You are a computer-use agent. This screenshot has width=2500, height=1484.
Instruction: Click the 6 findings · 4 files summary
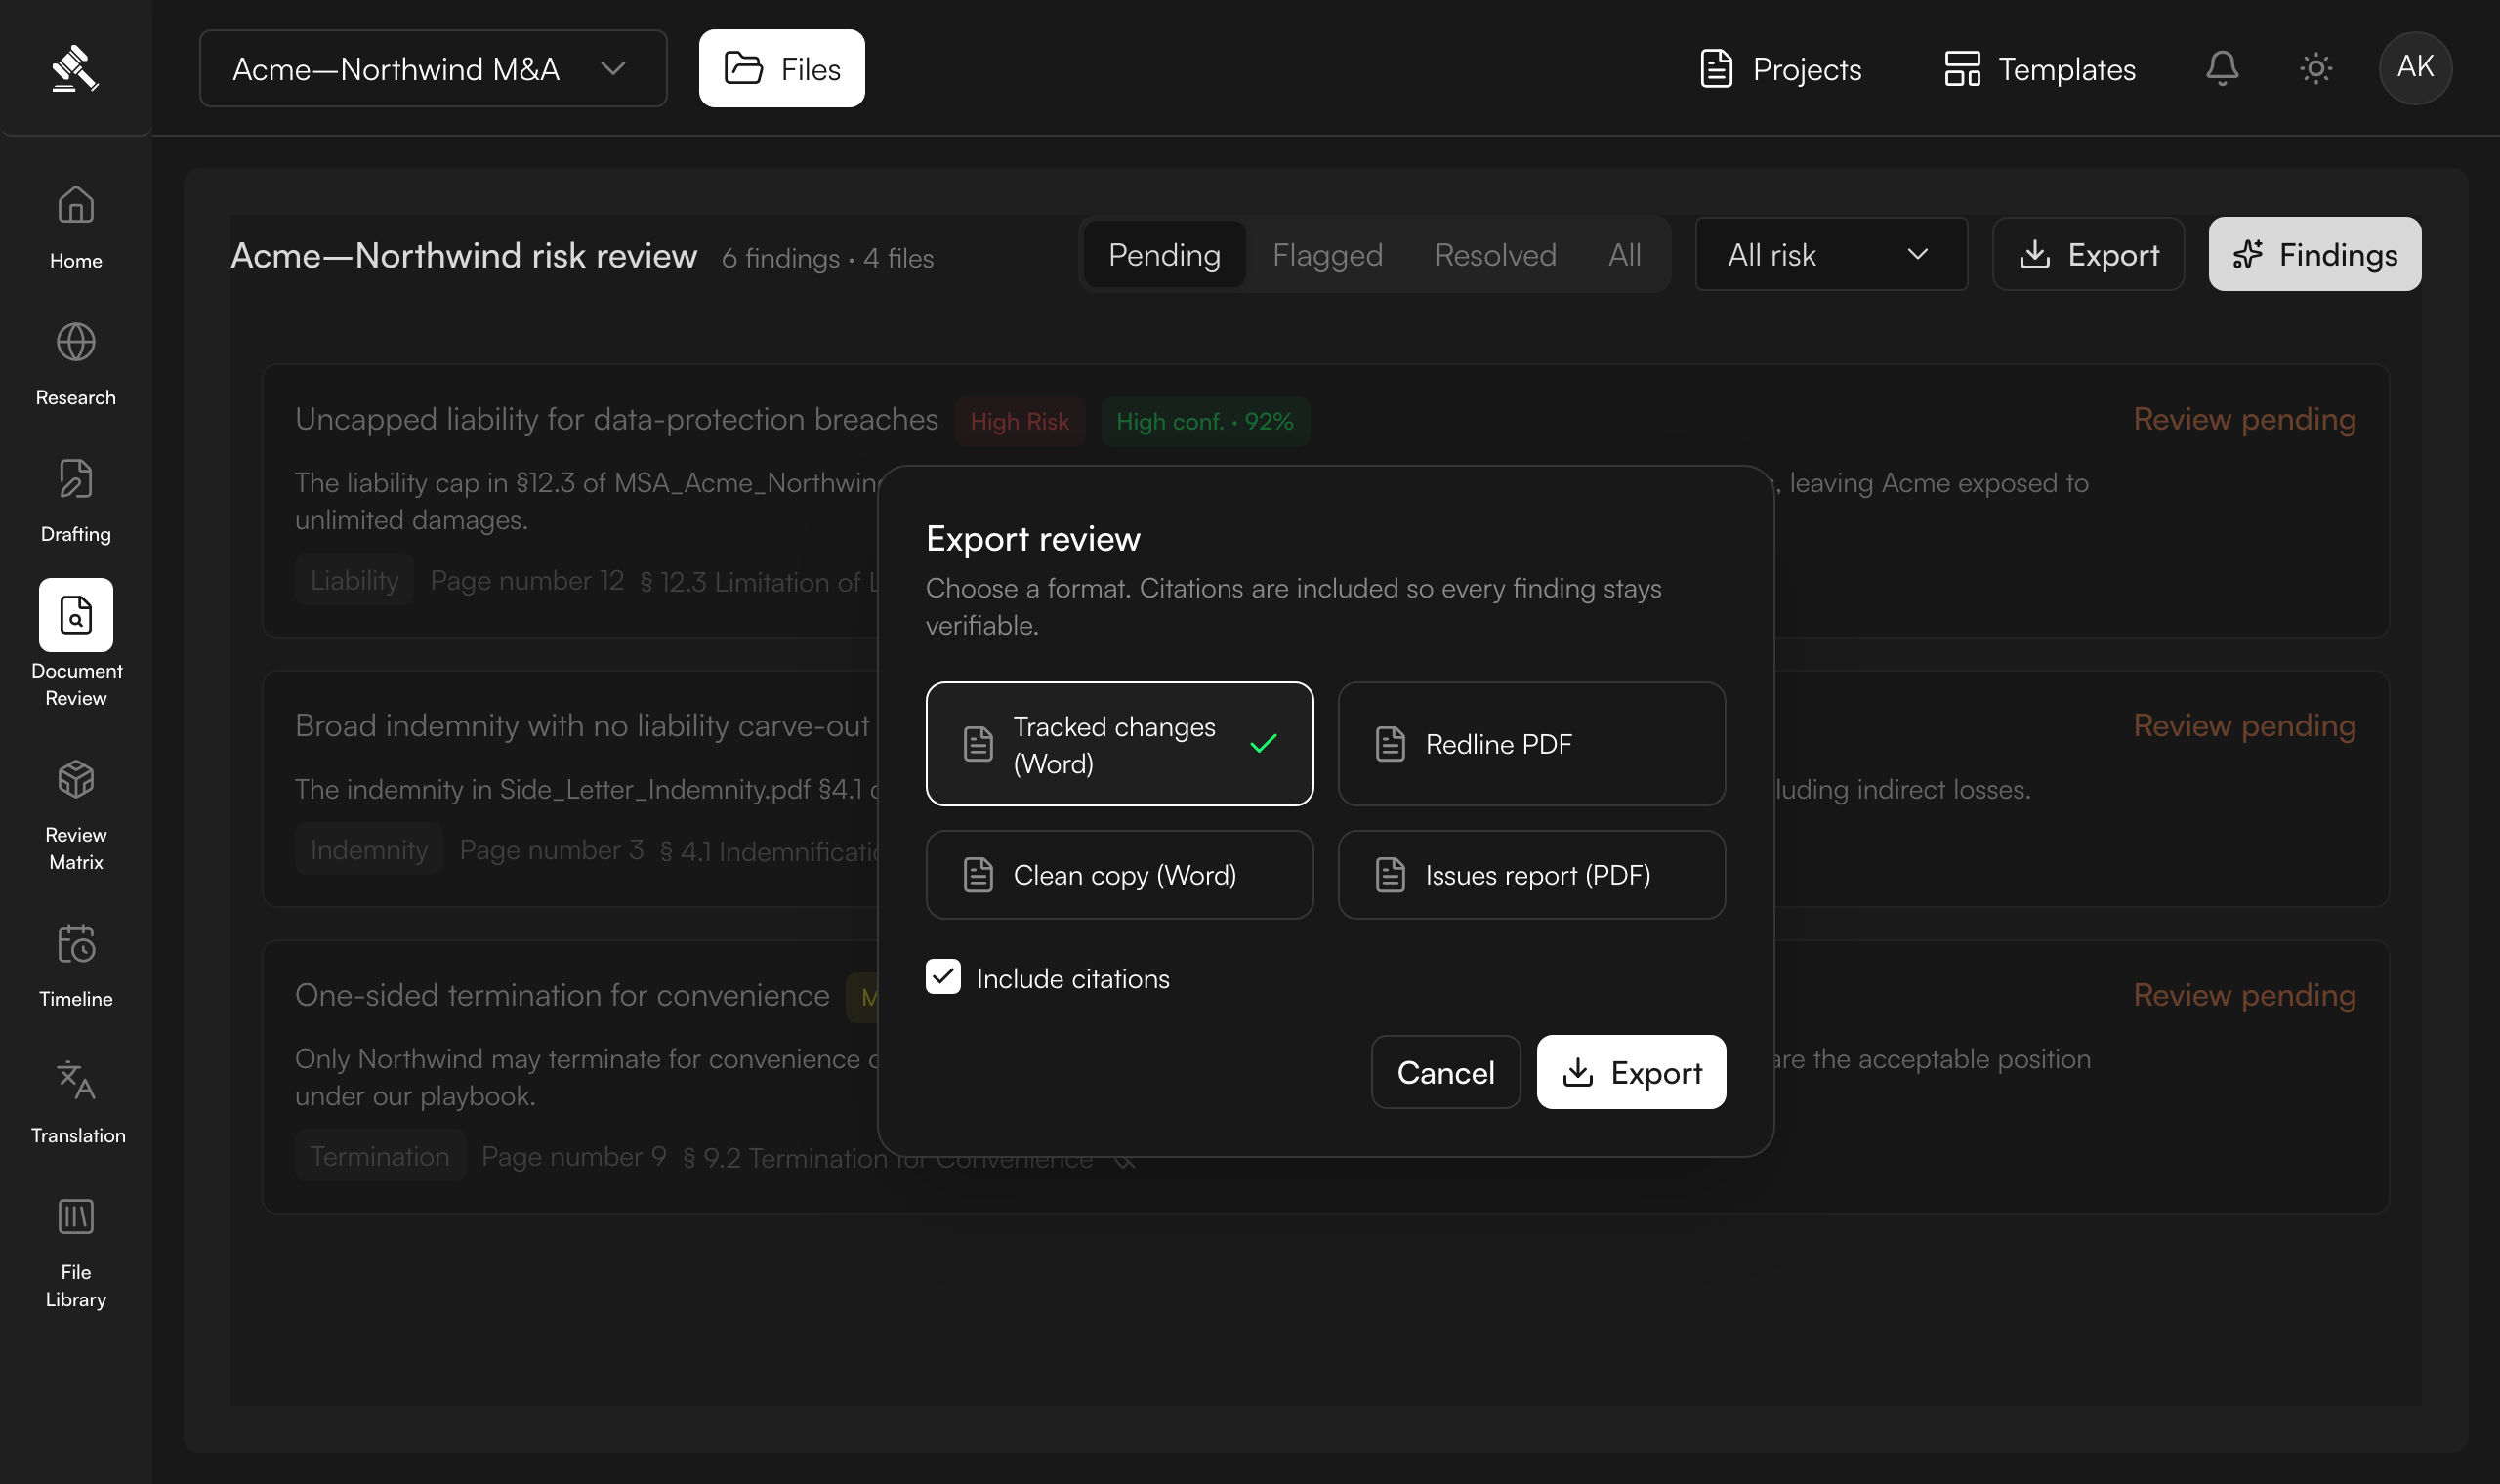(x=827, y=258)
